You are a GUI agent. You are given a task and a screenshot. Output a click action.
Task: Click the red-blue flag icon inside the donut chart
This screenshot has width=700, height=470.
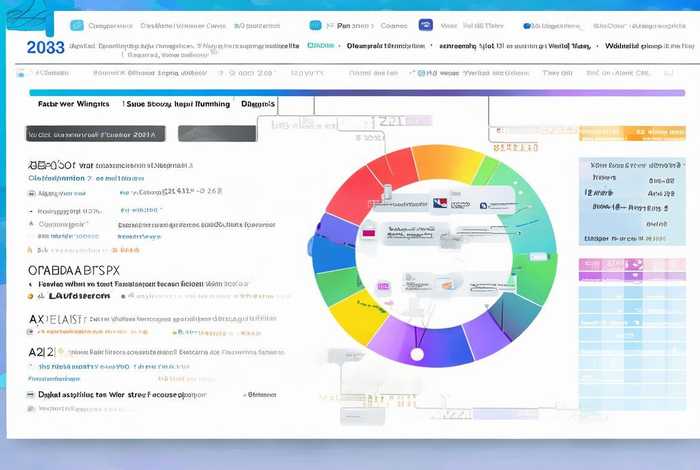coord(439,204)
